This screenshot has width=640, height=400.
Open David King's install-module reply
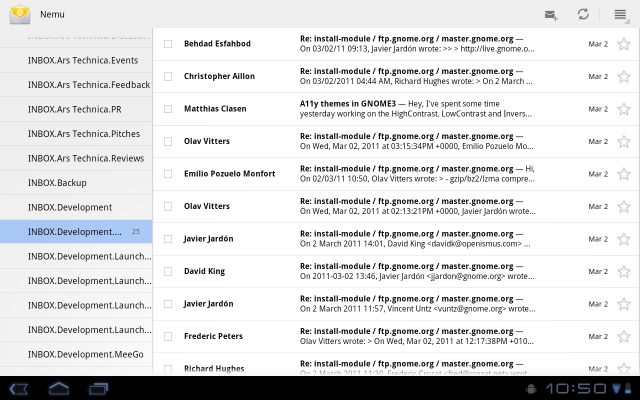point(396,271)
